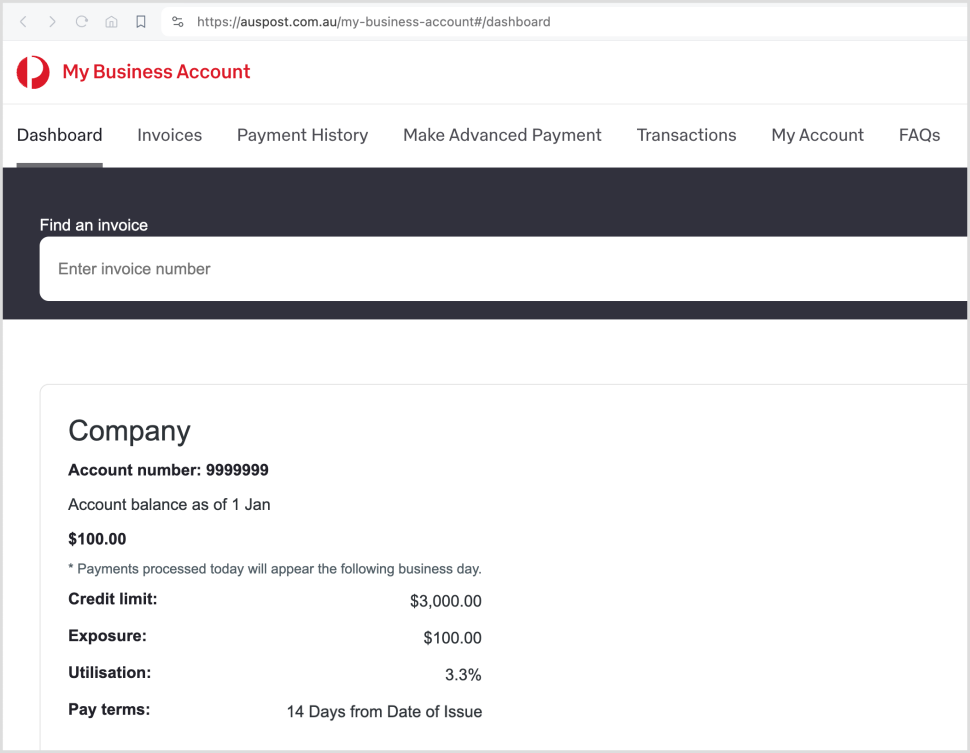Switch to the Invoices tab

click(169, 134)
